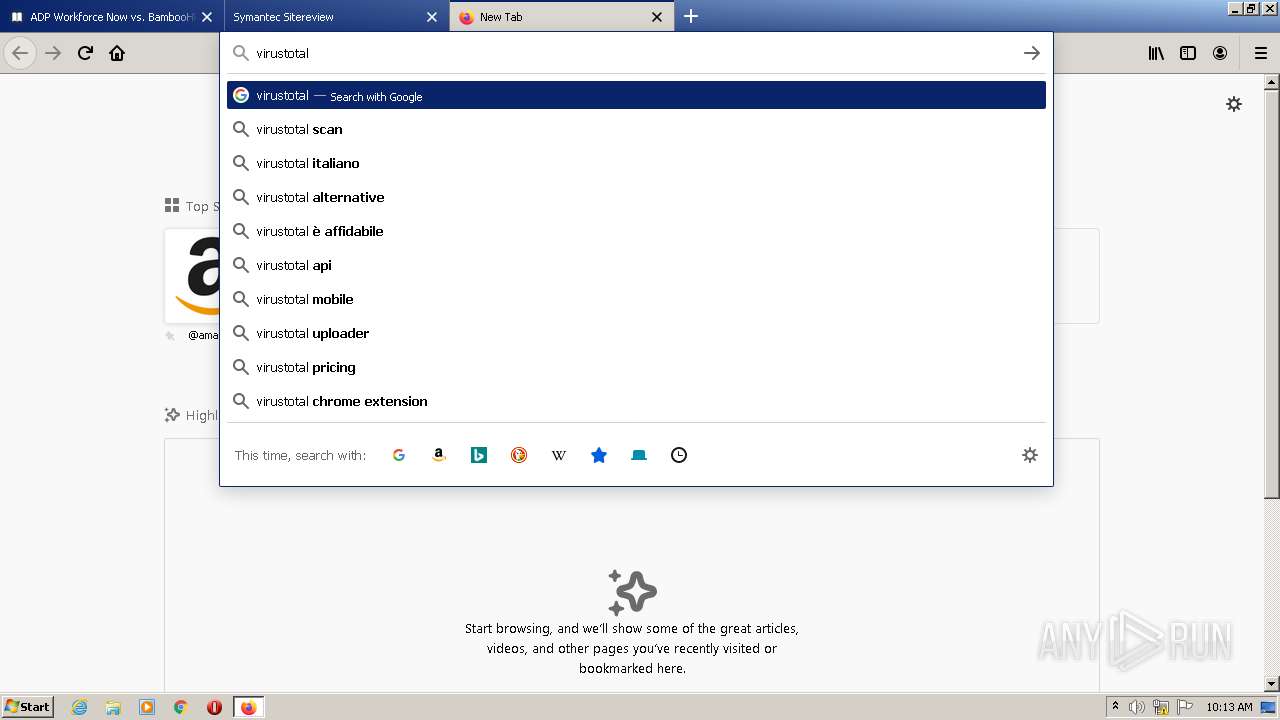Open the hamburger application menu
This screenshot has height=720, width=1280.
coord(1261,53)
